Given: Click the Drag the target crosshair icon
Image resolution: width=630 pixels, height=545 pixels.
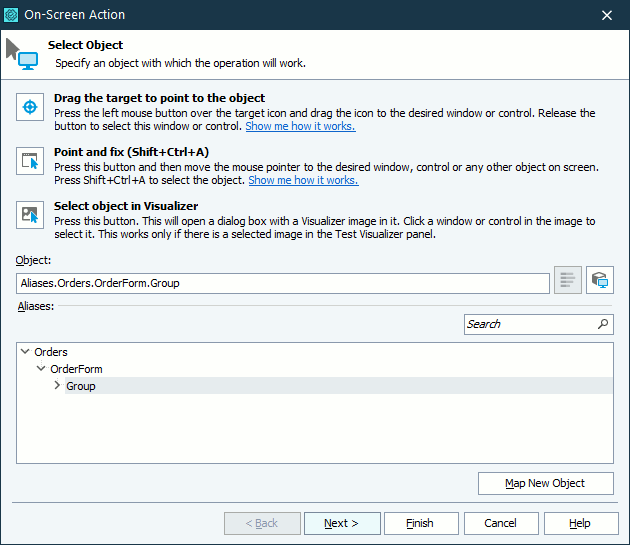Looking at the screenshot, I should (31, 107).
